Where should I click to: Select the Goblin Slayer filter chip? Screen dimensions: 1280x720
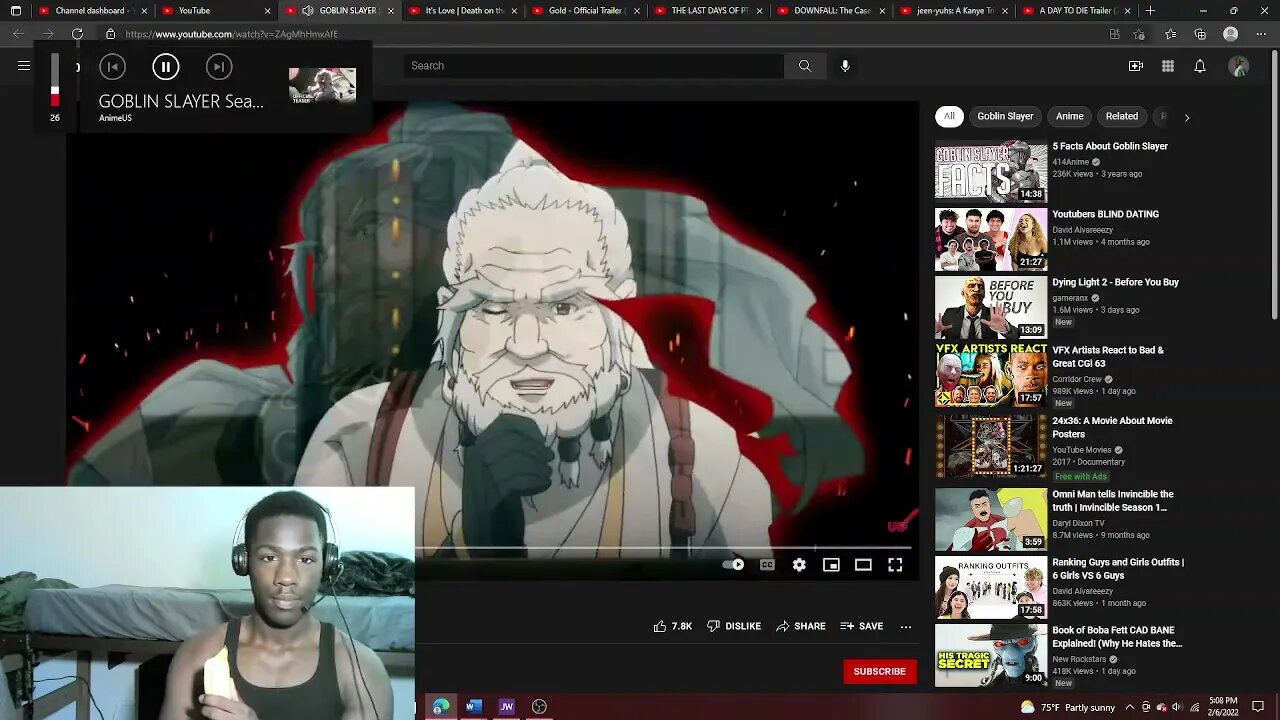click(1005, 116)
